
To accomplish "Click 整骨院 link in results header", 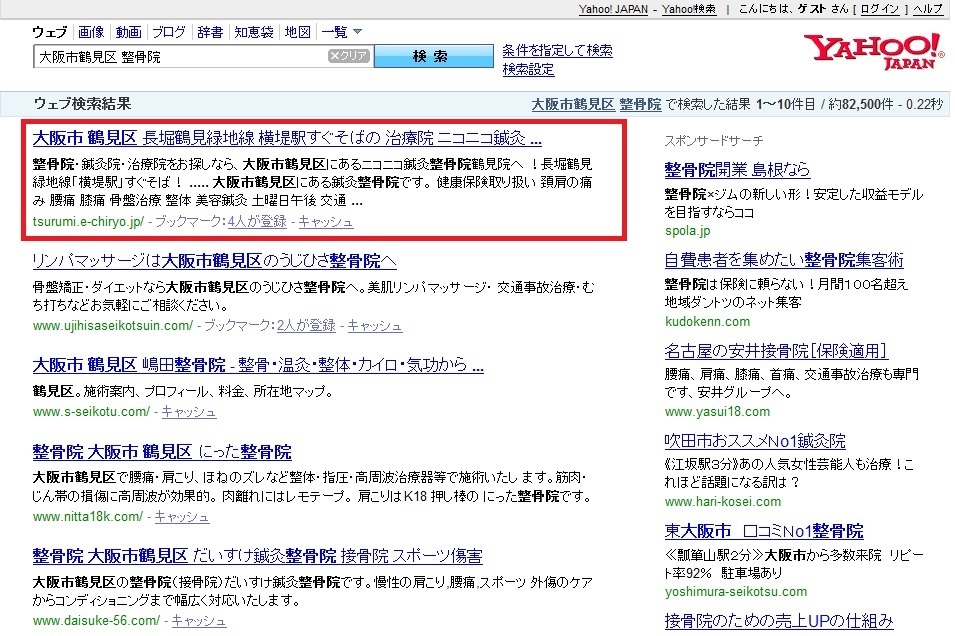I will [x=640, y=104].
